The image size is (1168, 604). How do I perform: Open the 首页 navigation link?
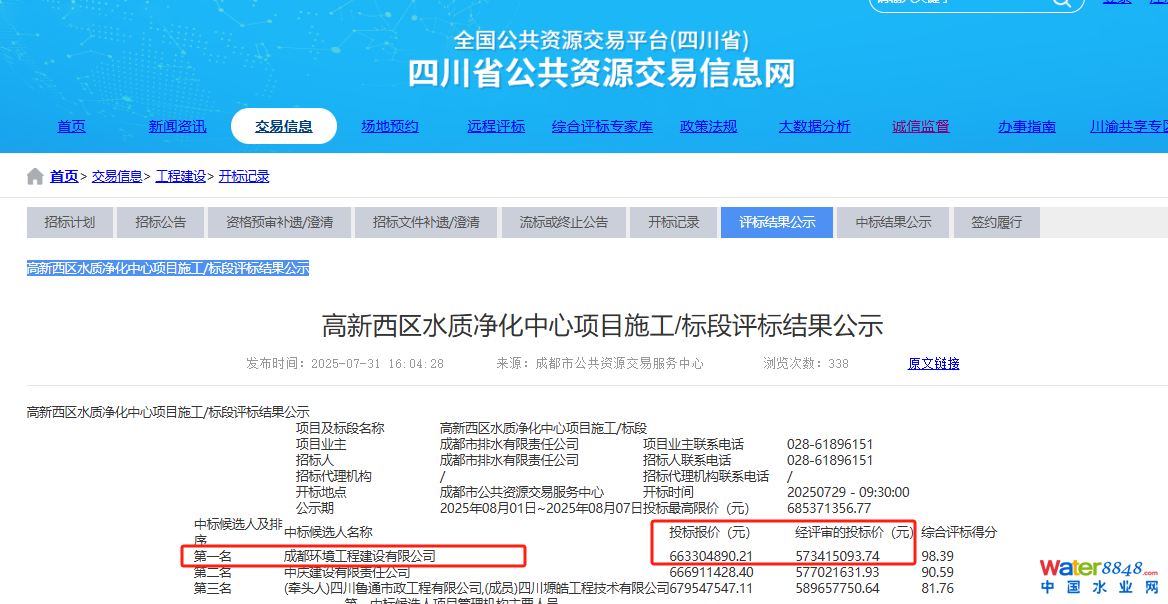tap(71, 126)
